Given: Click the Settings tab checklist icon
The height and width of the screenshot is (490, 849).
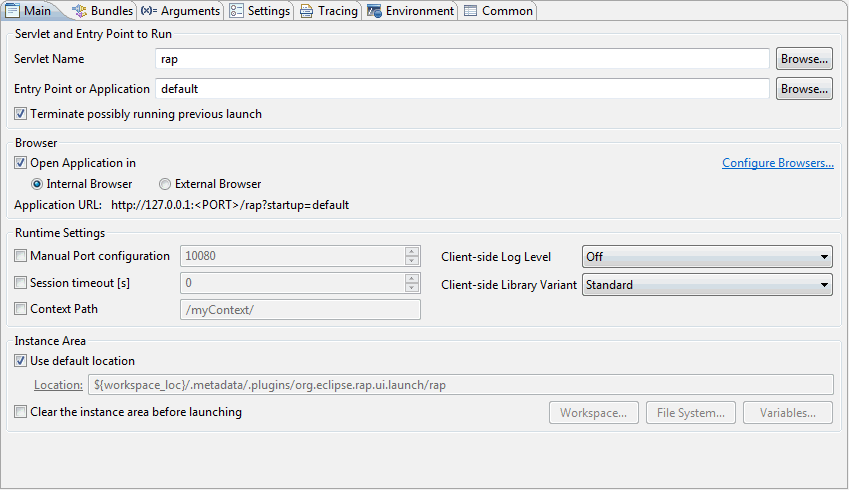Looking at the screenshot, I should [x=236, y=11].
